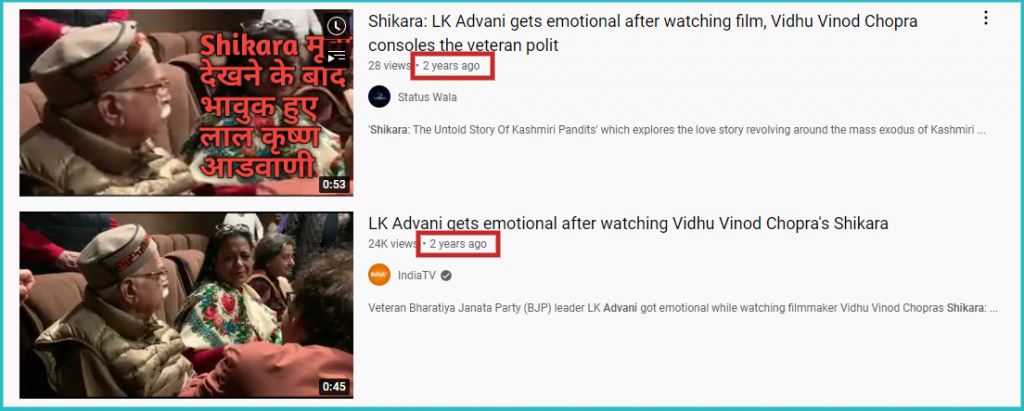
Task: Go to IndiaTV channel name
Action: (417, 276)
